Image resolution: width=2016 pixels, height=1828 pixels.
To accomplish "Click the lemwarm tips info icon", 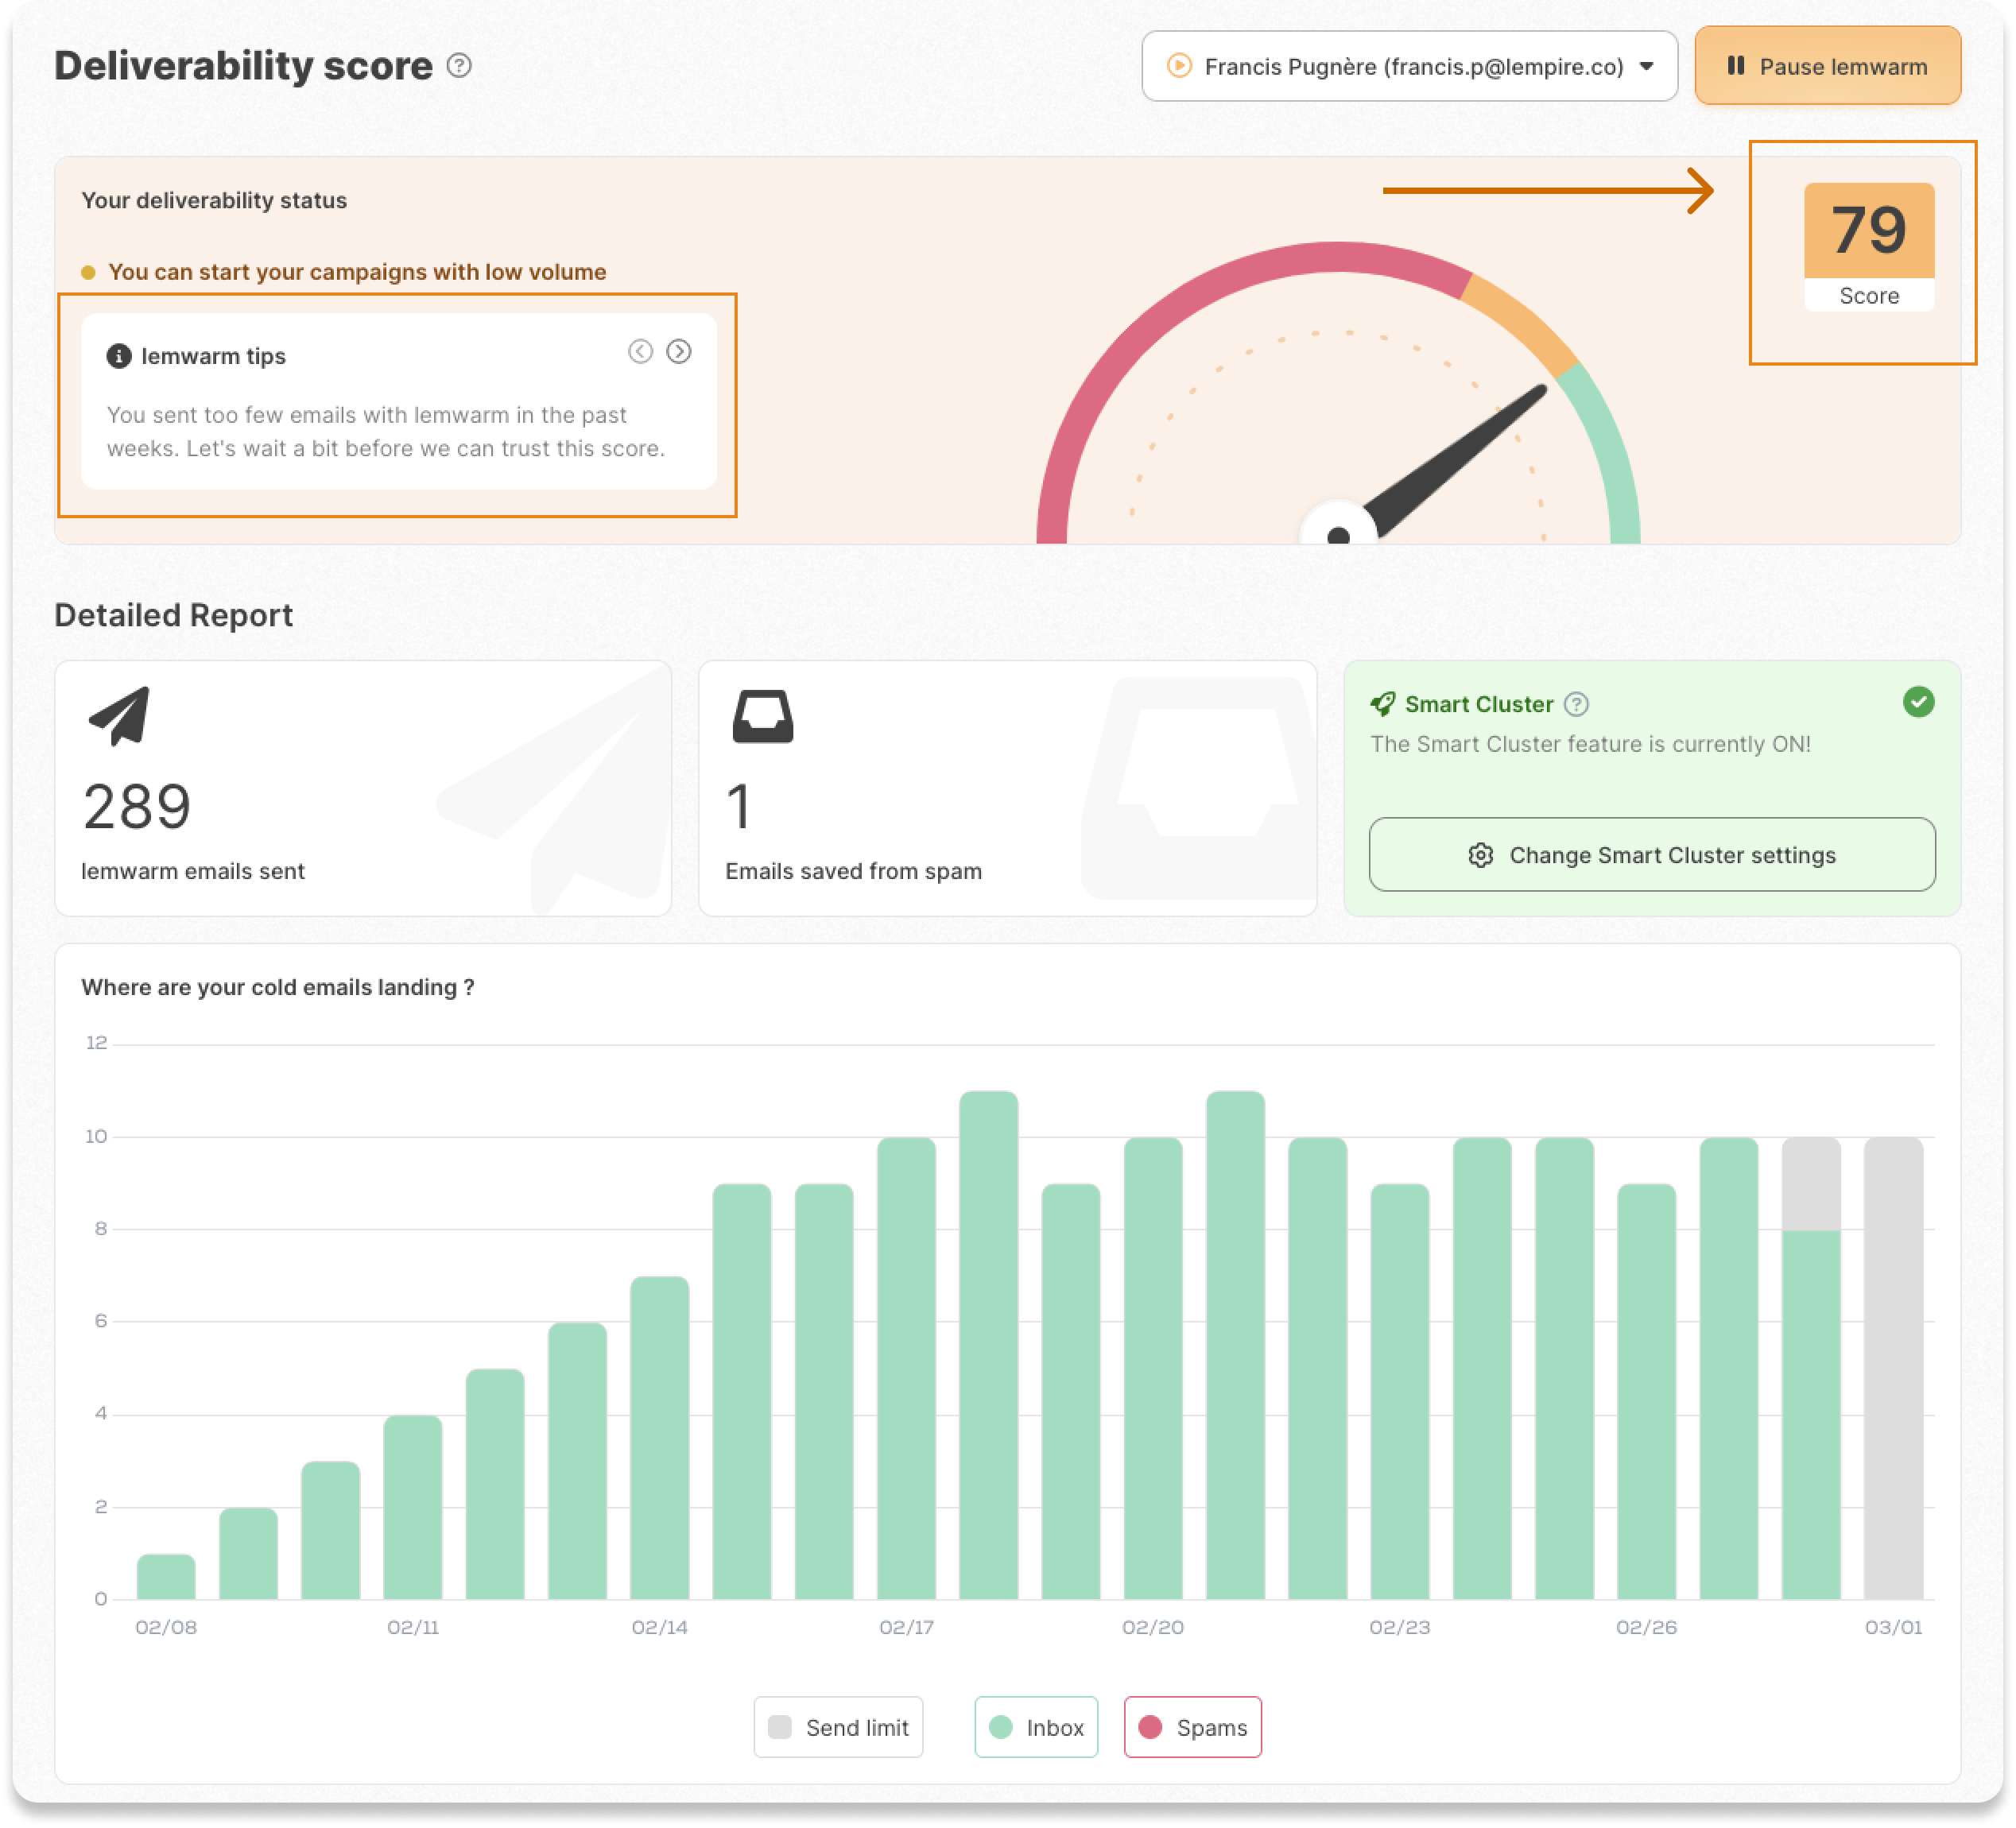I will [x=119, y=356].
